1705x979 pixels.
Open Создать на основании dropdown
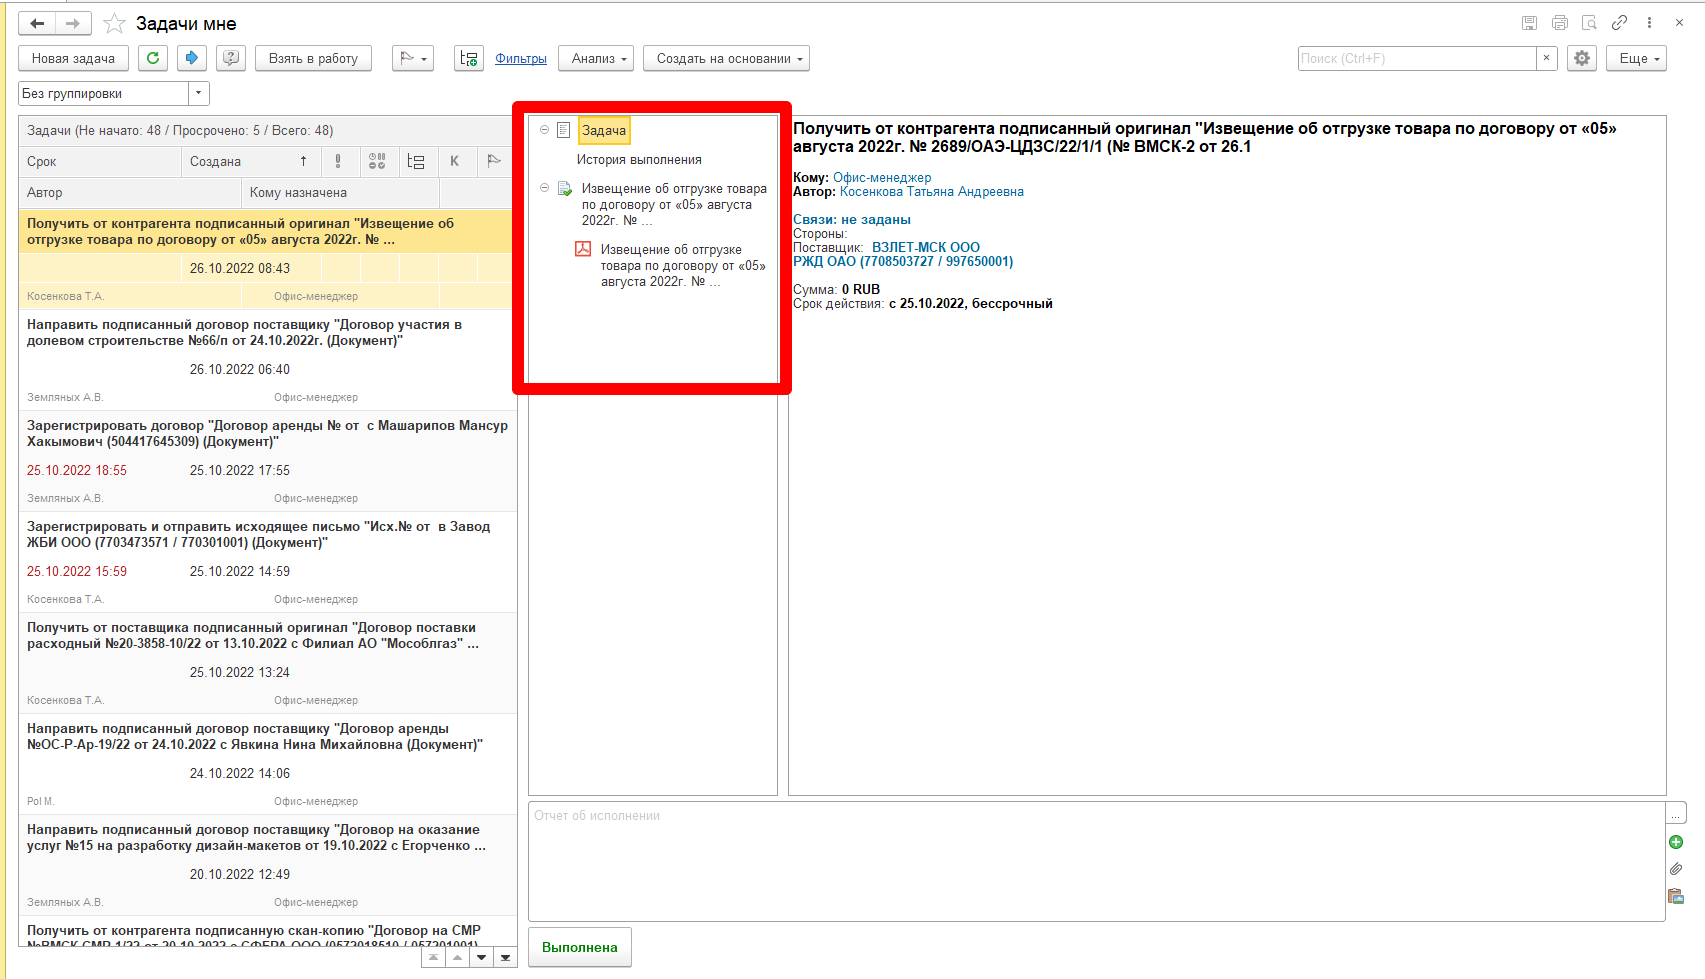[726, 58]
